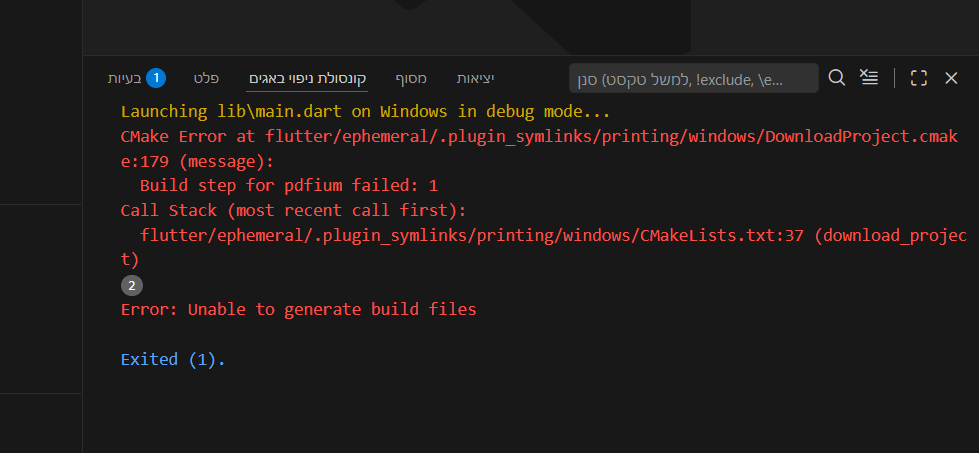979x453 pixels.
Task: Click the magnifier search icon
Action: pos(837,78)
